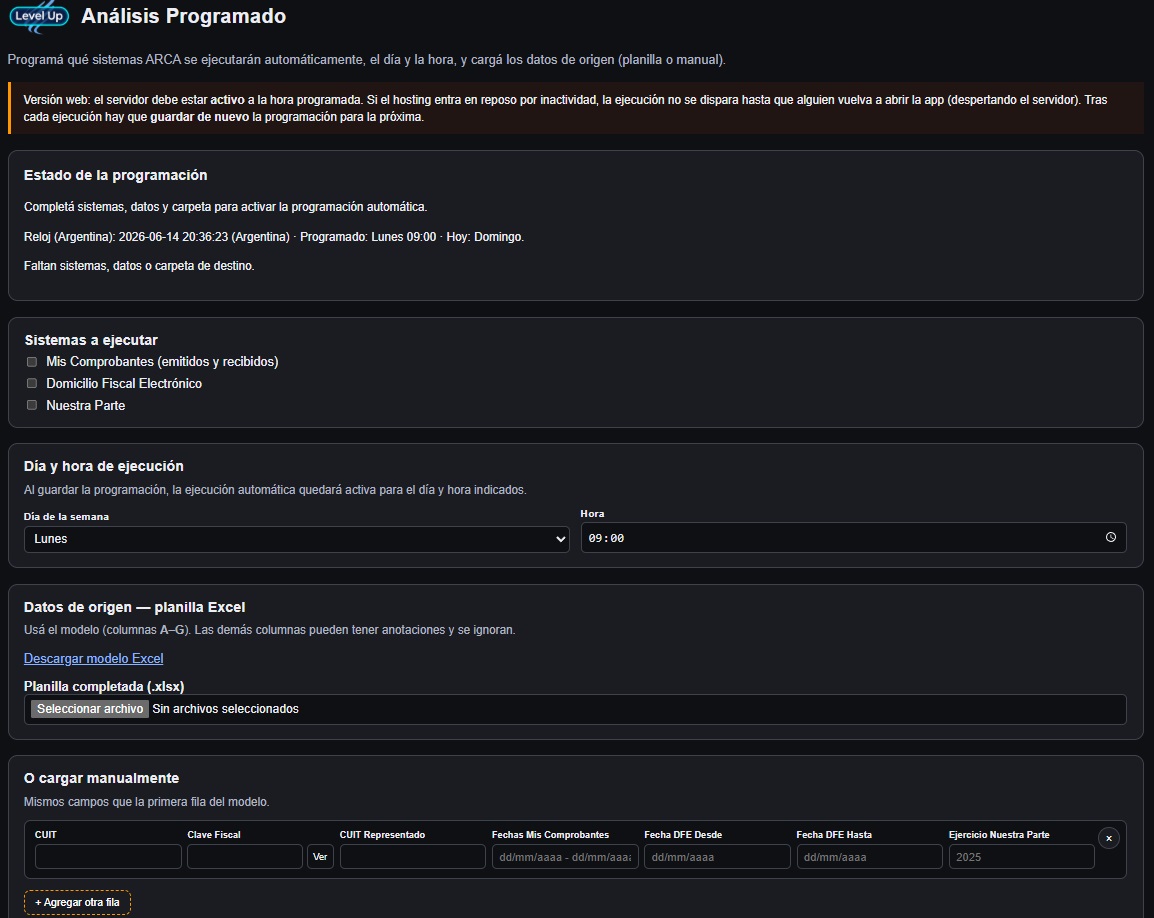Image resolution: width=1154 pixels, height=918 pixels.
Task: Click the Fechas Mis Comprobantes date range field
Action: tap(565, 856)
